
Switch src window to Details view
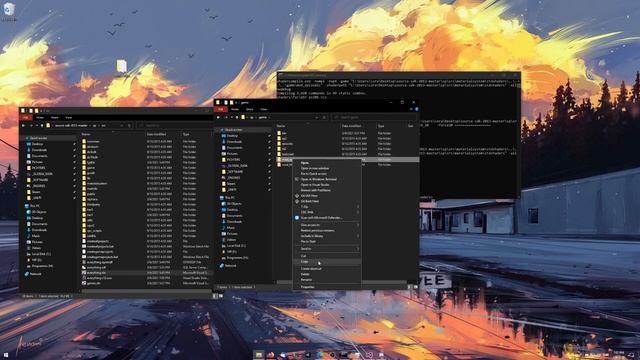[215, 296]
